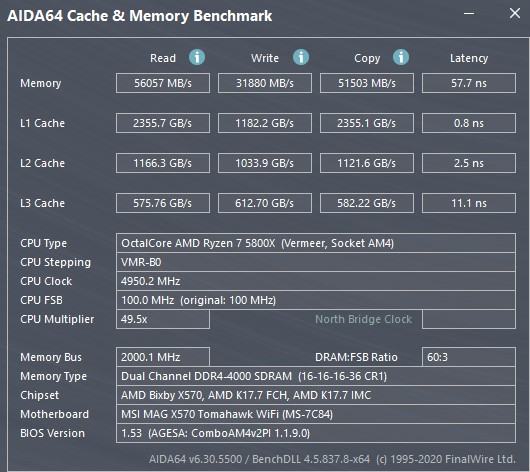Click the L1 Cache Read 2355.7 GB/s box
Viewport: 530px width, 472px height.
pyautogui.click(x=163, y=123)
